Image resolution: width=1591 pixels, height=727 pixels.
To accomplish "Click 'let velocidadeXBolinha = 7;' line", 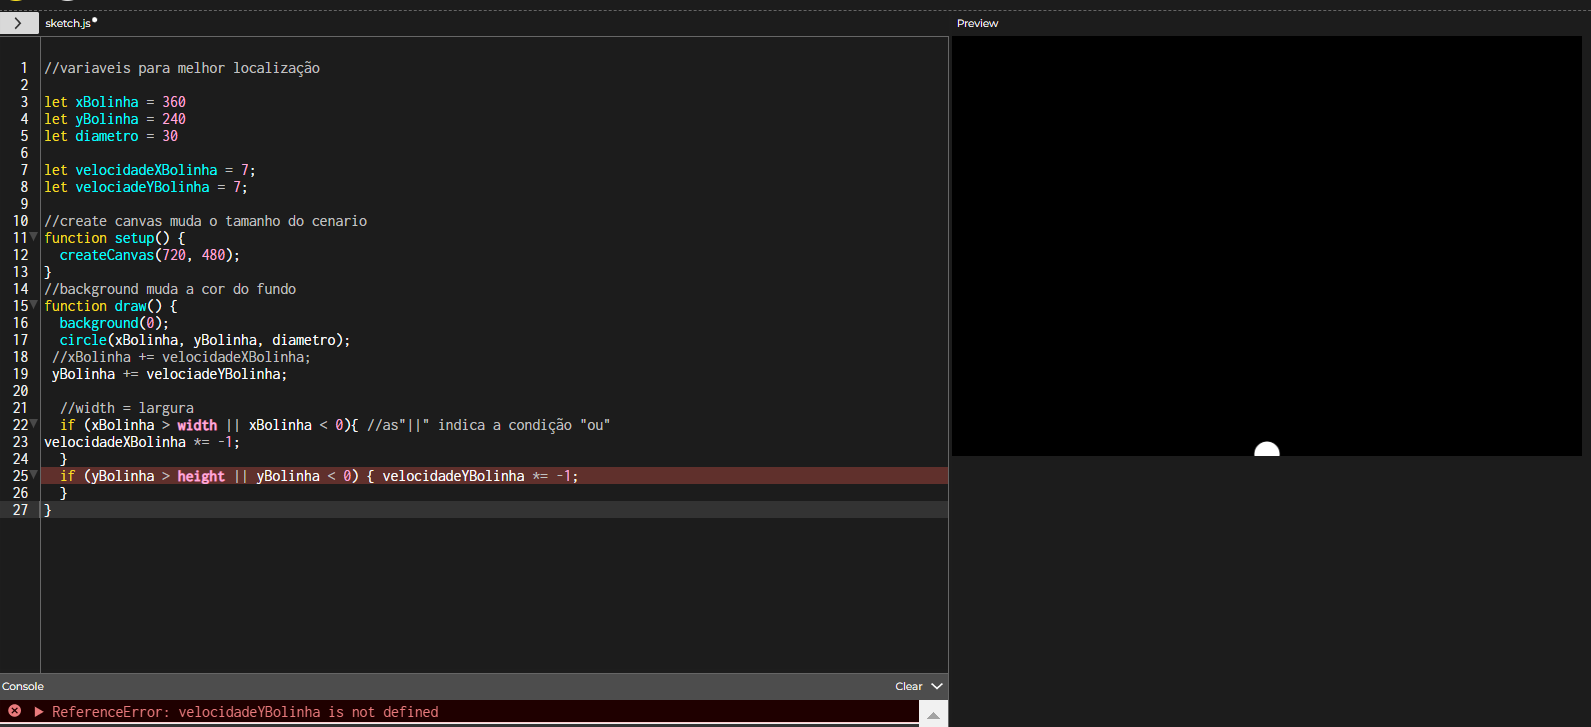I will click(x=150, y=170).
